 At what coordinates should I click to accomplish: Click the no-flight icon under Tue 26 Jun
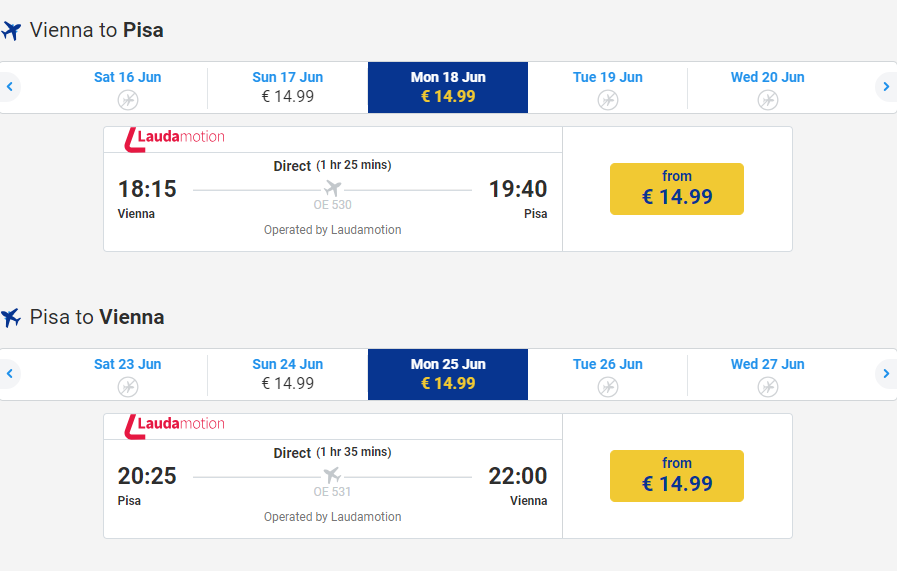coord(608,386)
